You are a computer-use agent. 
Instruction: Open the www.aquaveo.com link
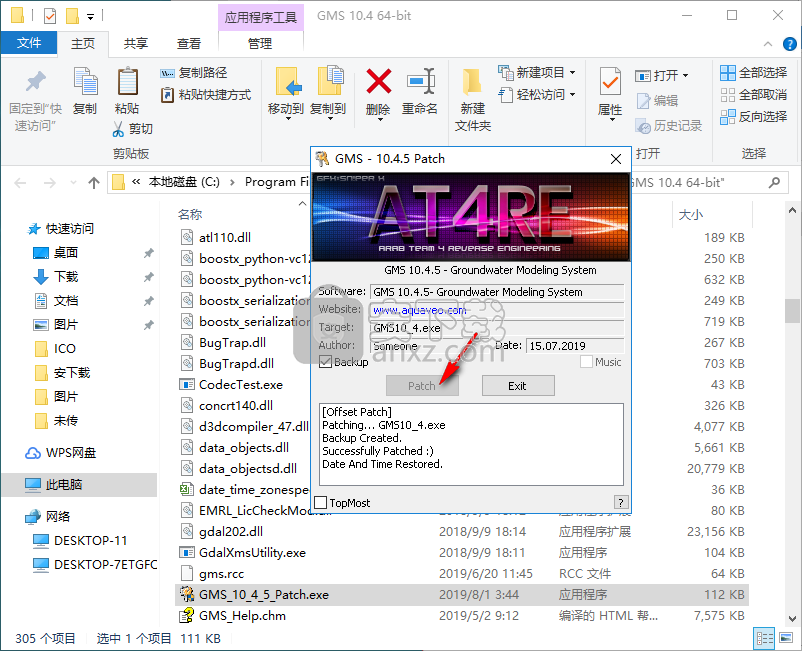419,310
